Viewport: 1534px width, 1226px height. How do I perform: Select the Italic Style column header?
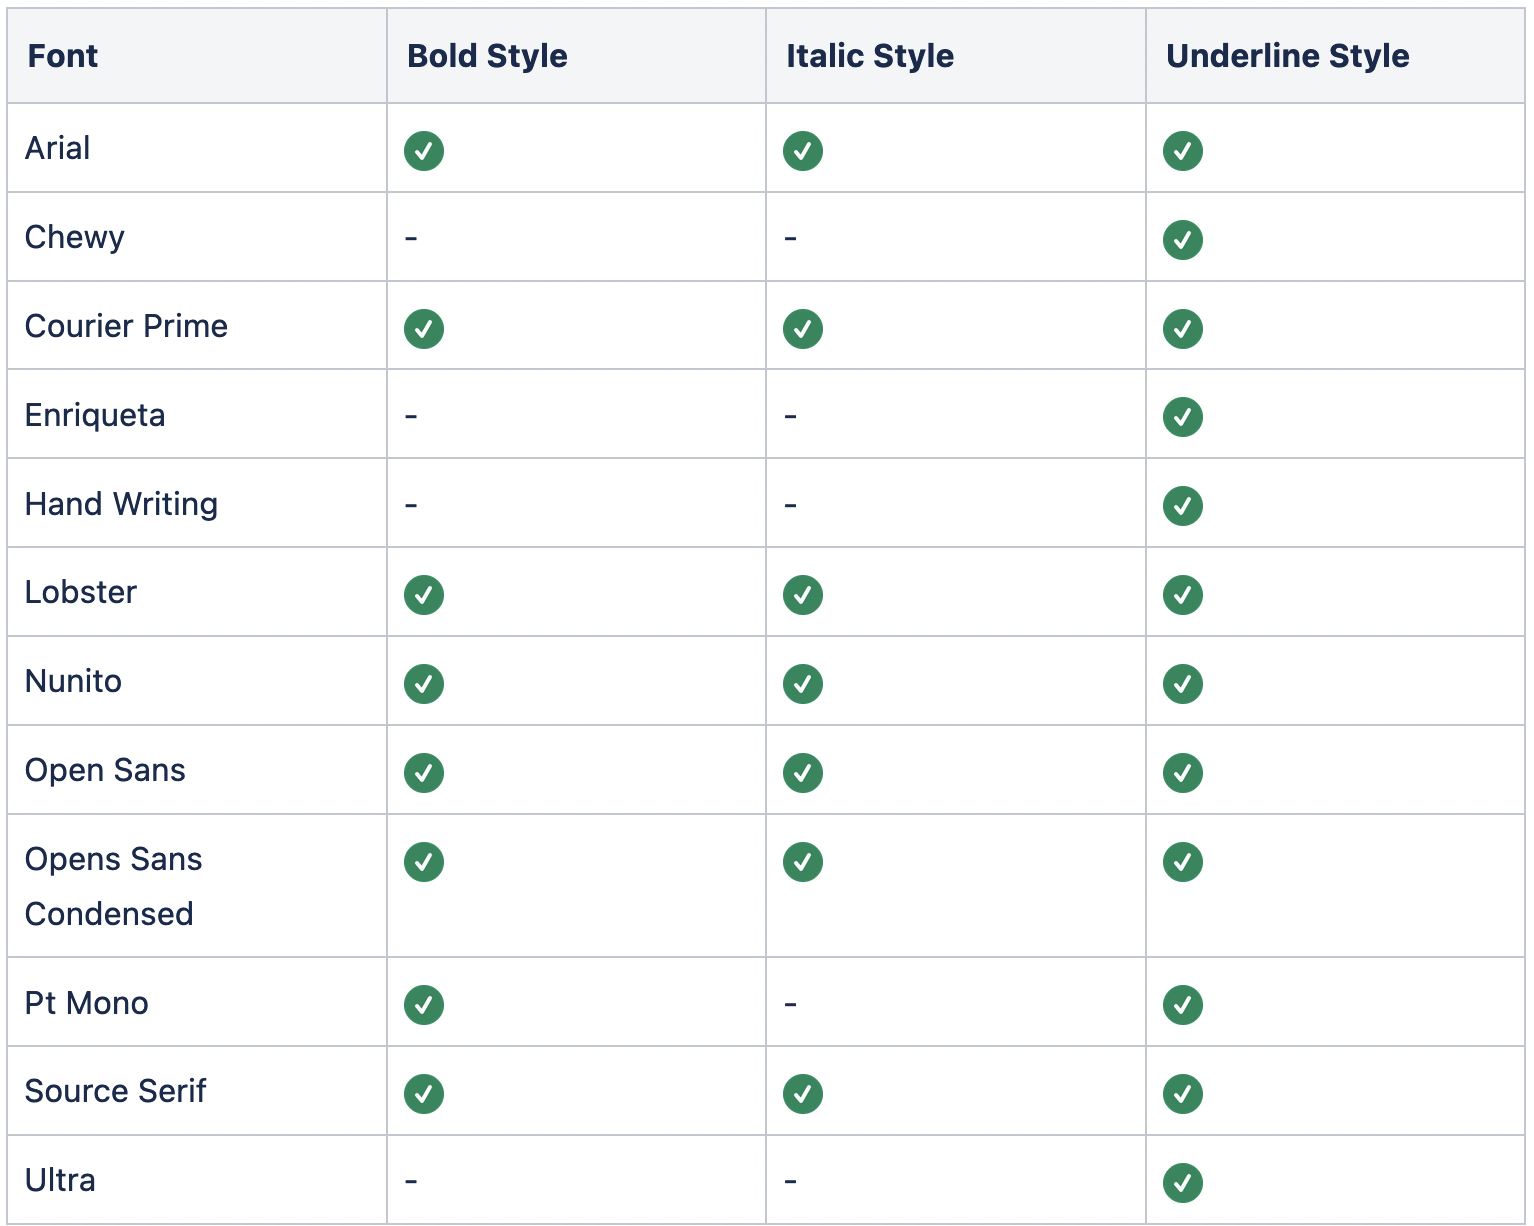(870, 56)
